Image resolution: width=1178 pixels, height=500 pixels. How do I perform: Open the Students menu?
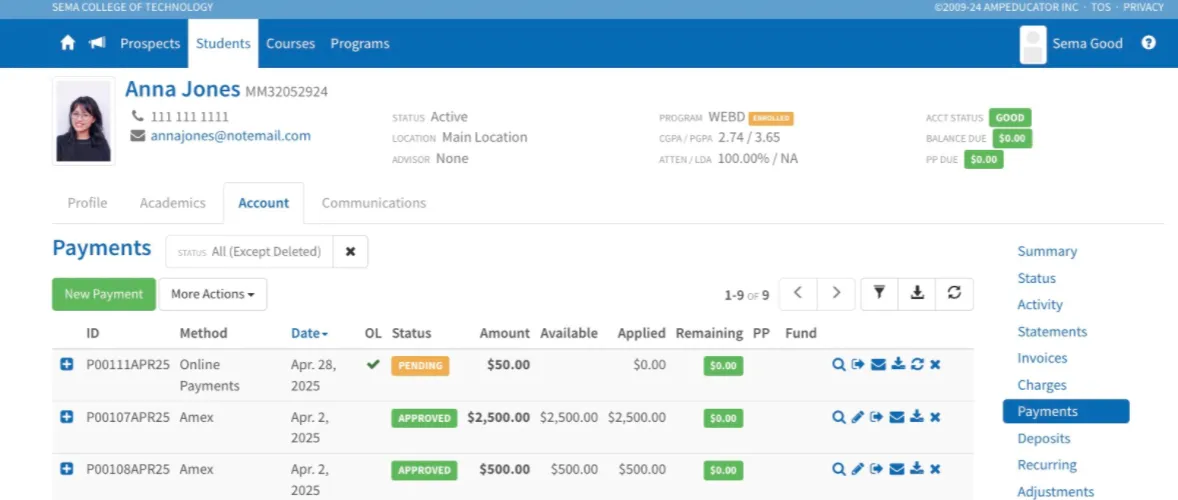pyautogui.click(x=223, y=44)
